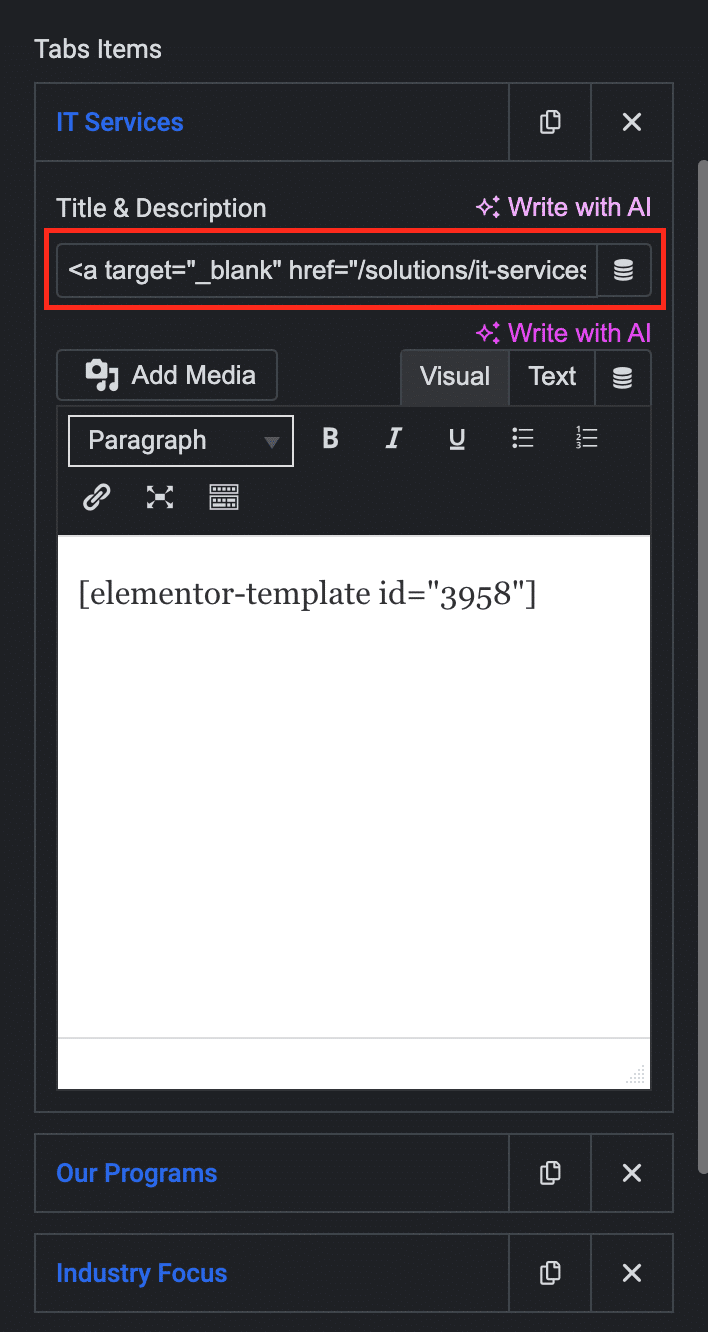Remove the IT Services tab item
This screenshot has width=708, height=1332.
(631, 122)
